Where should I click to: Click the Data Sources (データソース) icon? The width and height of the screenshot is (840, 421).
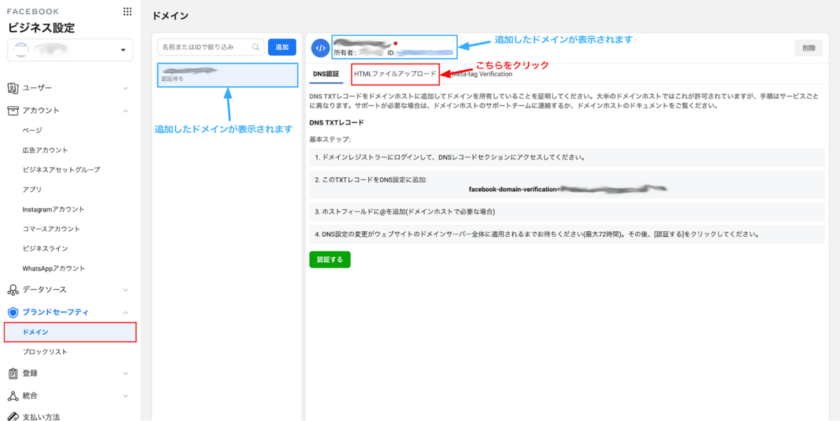pos(13,290)
